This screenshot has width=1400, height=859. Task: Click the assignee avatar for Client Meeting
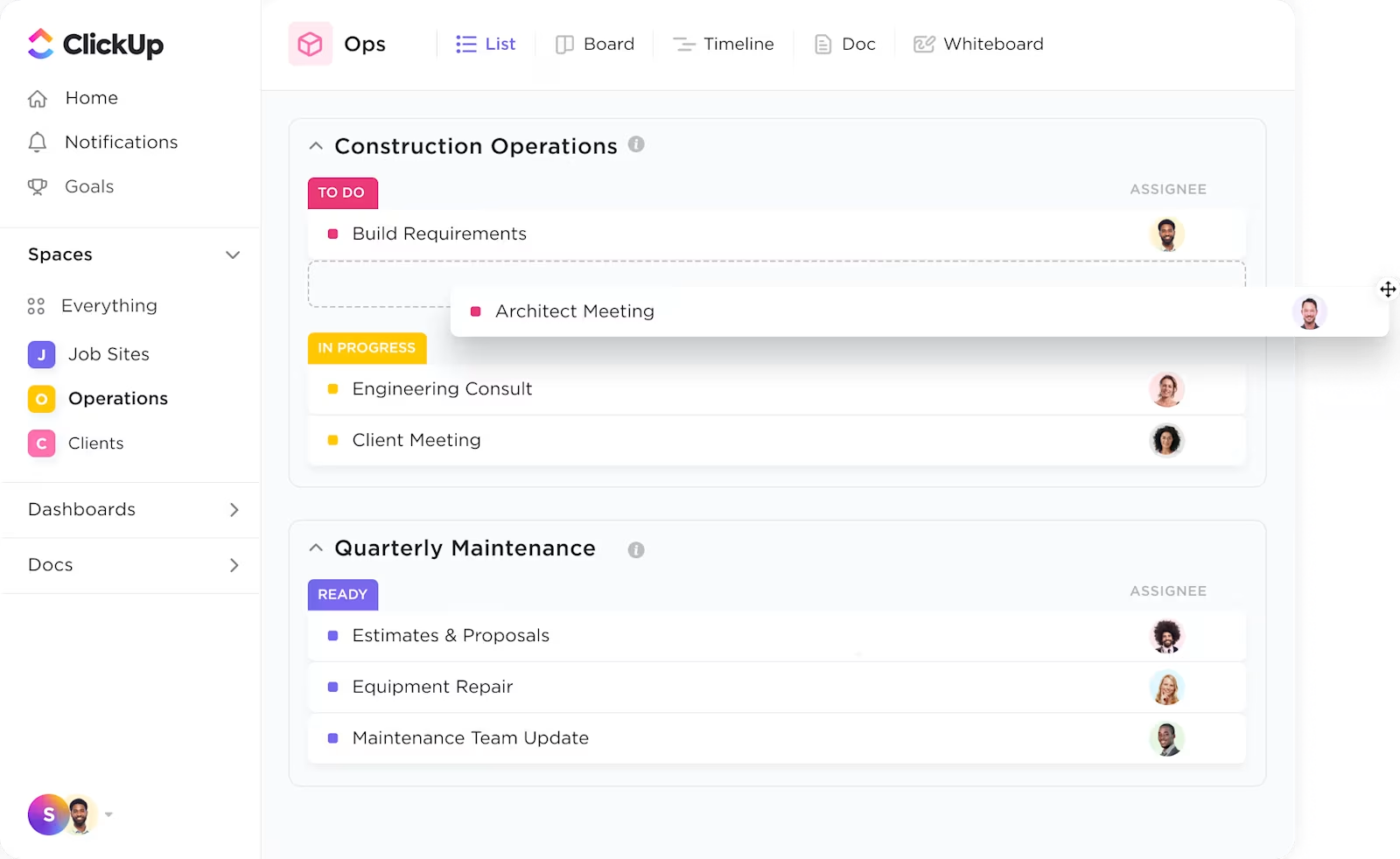coord(1166,440)
